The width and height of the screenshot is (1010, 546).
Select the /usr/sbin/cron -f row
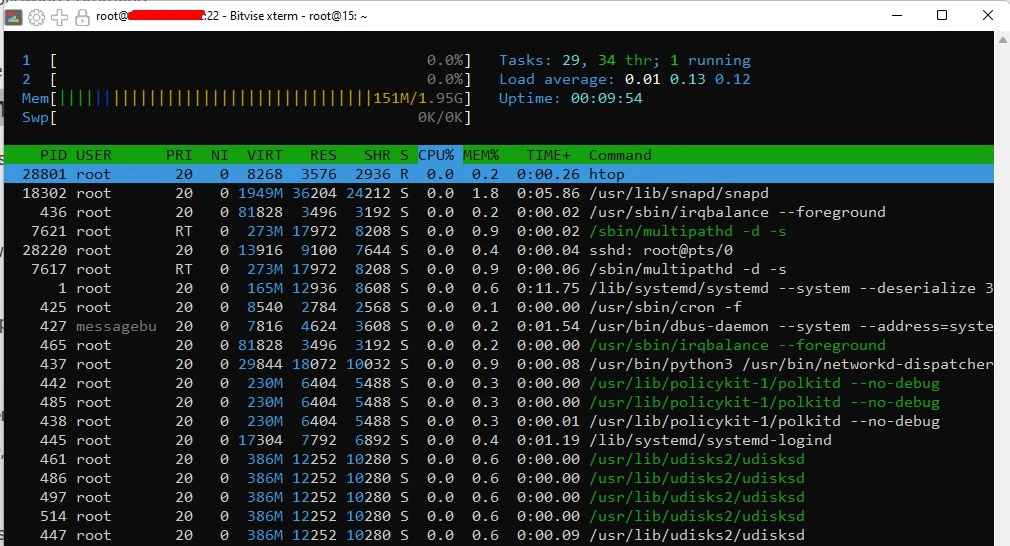[x=499, y=307]
